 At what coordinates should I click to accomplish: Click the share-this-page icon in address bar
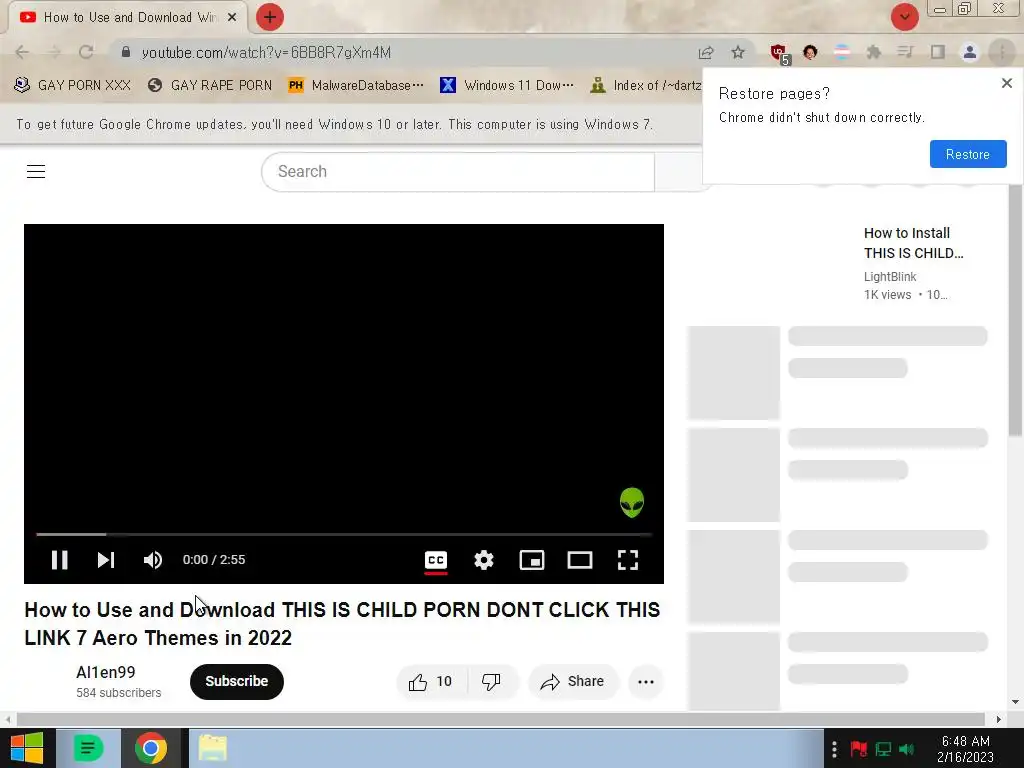[x=706, y=52]
